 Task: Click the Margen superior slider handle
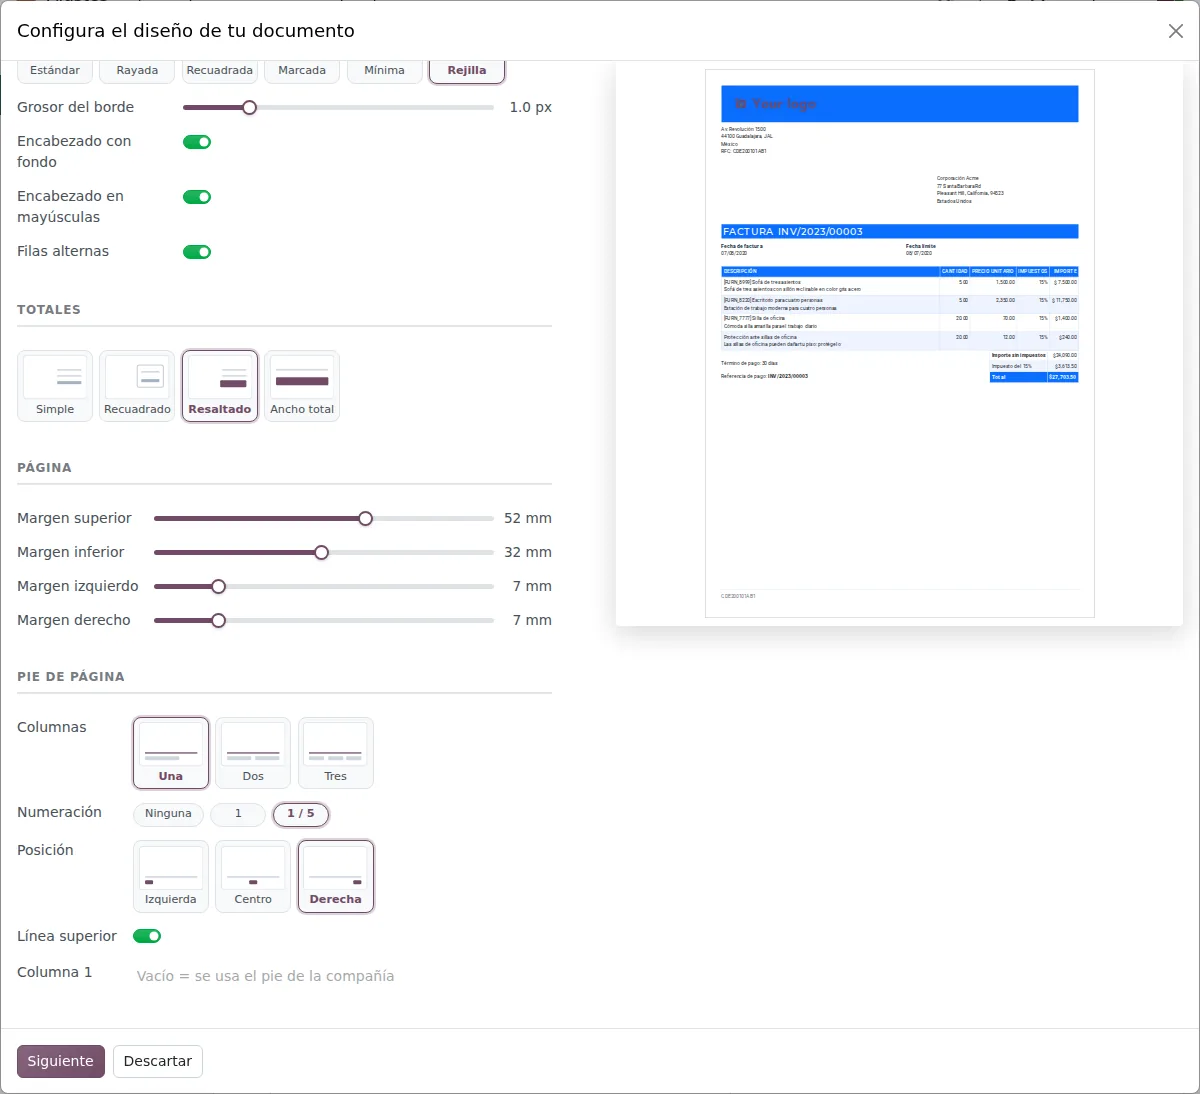(x=366, y=519)
